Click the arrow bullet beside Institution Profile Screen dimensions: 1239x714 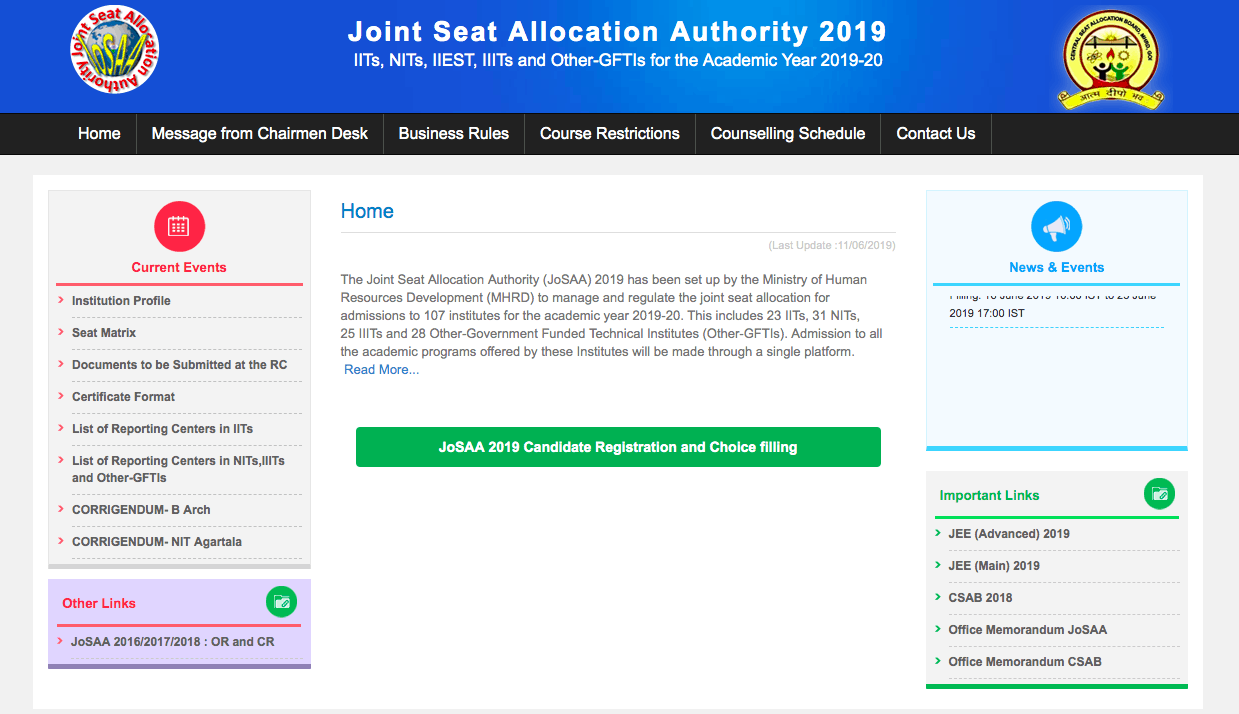tap(61, 300)
